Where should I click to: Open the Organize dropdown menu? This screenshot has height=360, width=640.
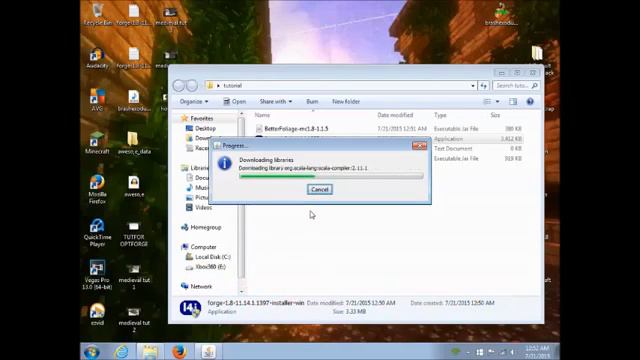194,102
